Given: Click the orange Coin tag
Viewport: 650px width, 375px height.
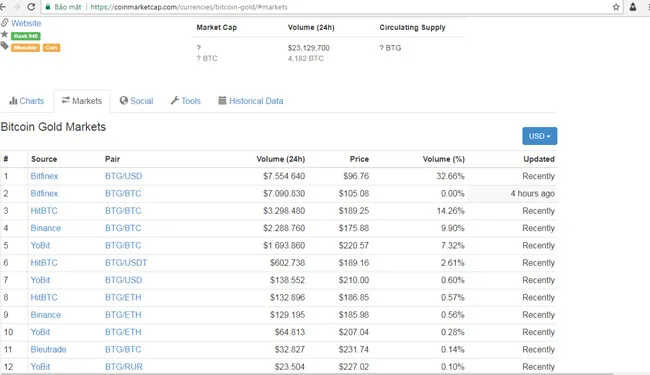Looking at the screenshot, I should pyautogui.click(x=51, y=48).
